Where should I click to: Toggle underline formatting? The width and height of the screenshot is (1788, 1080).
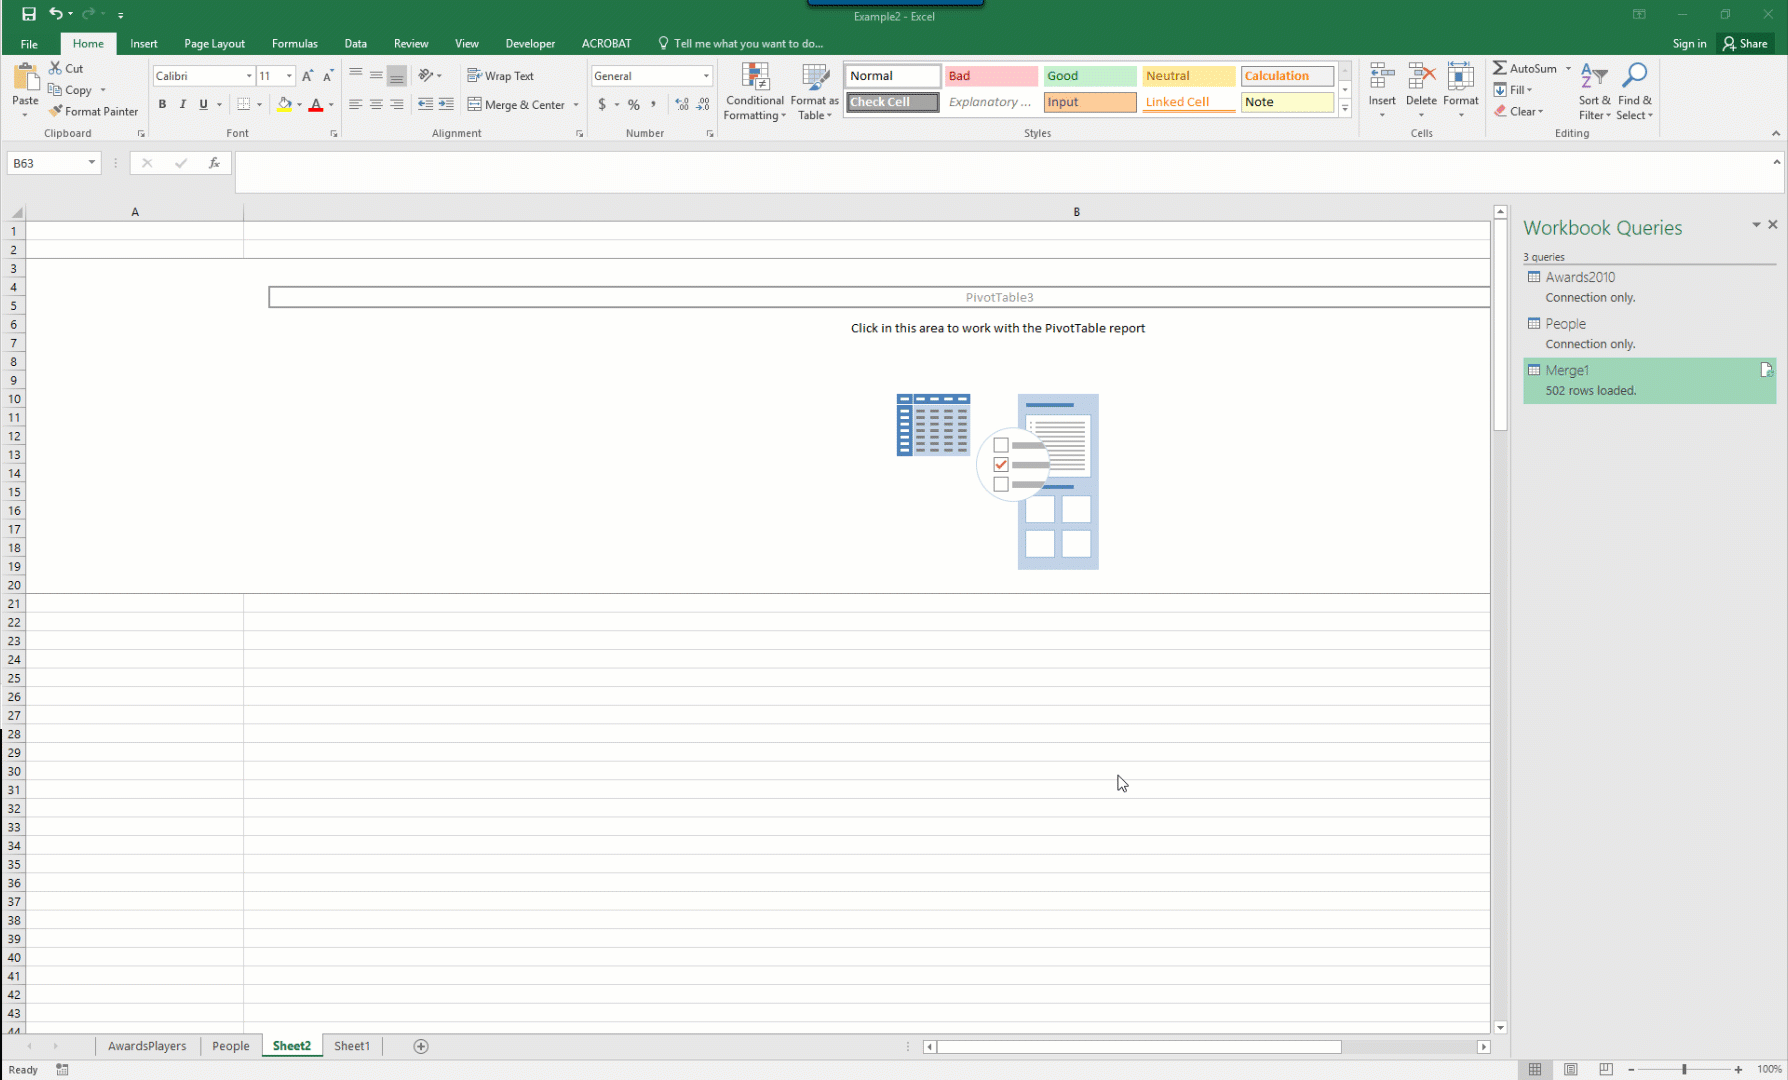tap(203, 104)
